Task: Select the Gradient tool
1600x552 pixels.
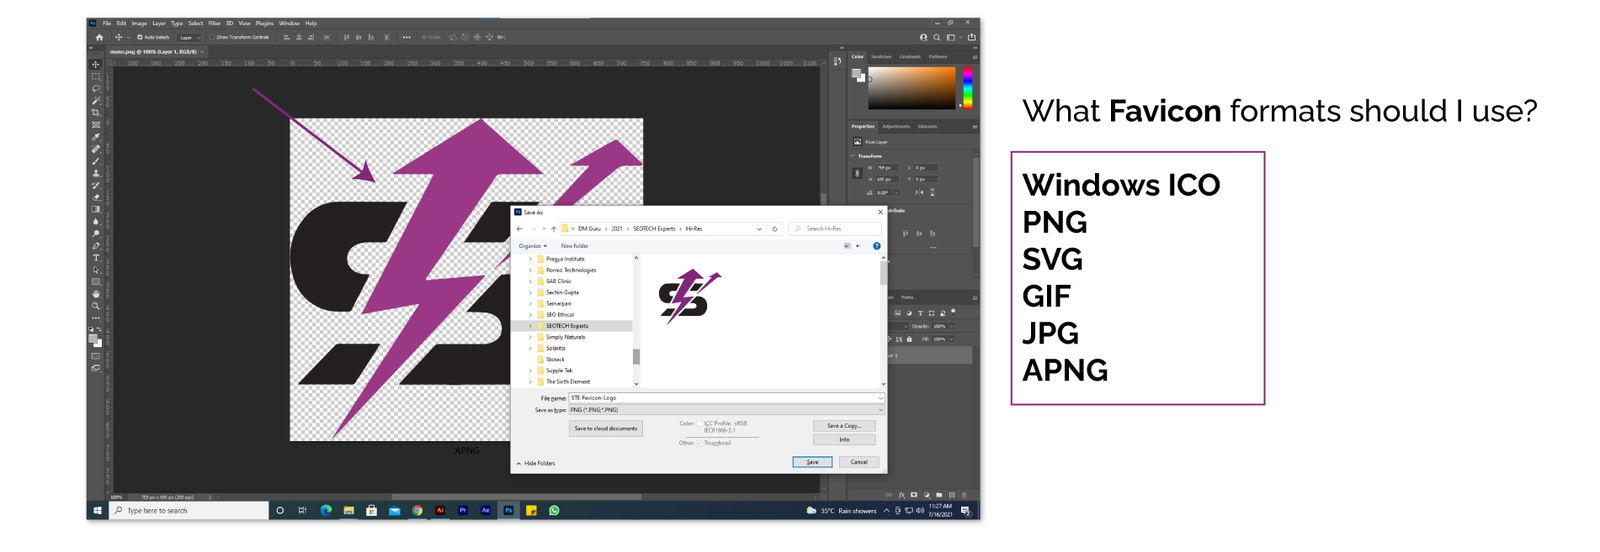Action: point(96,209)
